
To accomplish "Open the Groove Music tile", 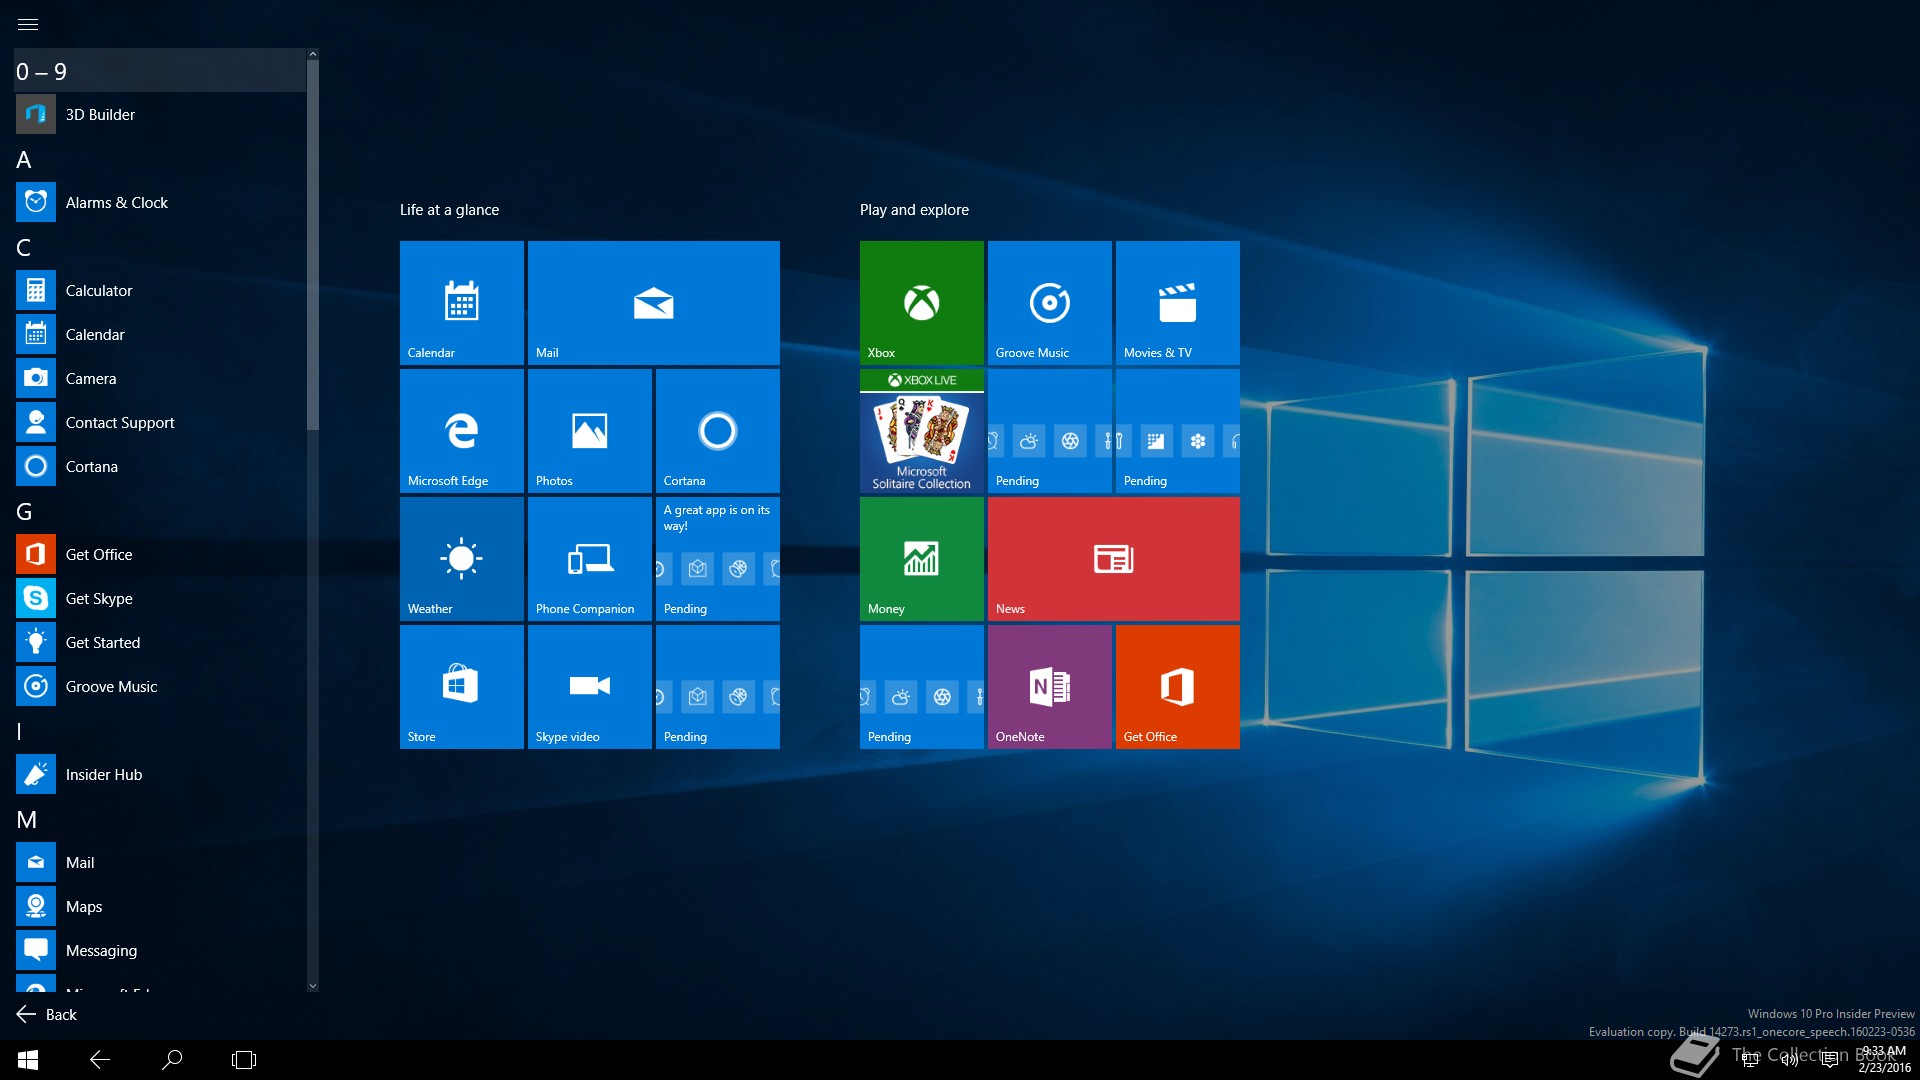I will (1050, 303).
